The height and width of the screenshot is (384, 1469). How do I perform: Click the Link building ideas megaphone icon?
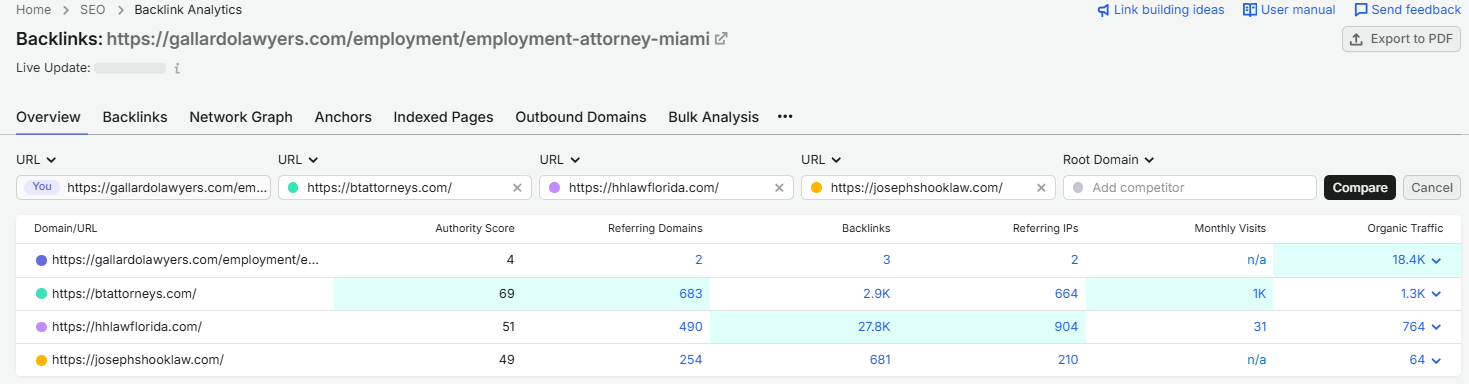click(1103, 10)
